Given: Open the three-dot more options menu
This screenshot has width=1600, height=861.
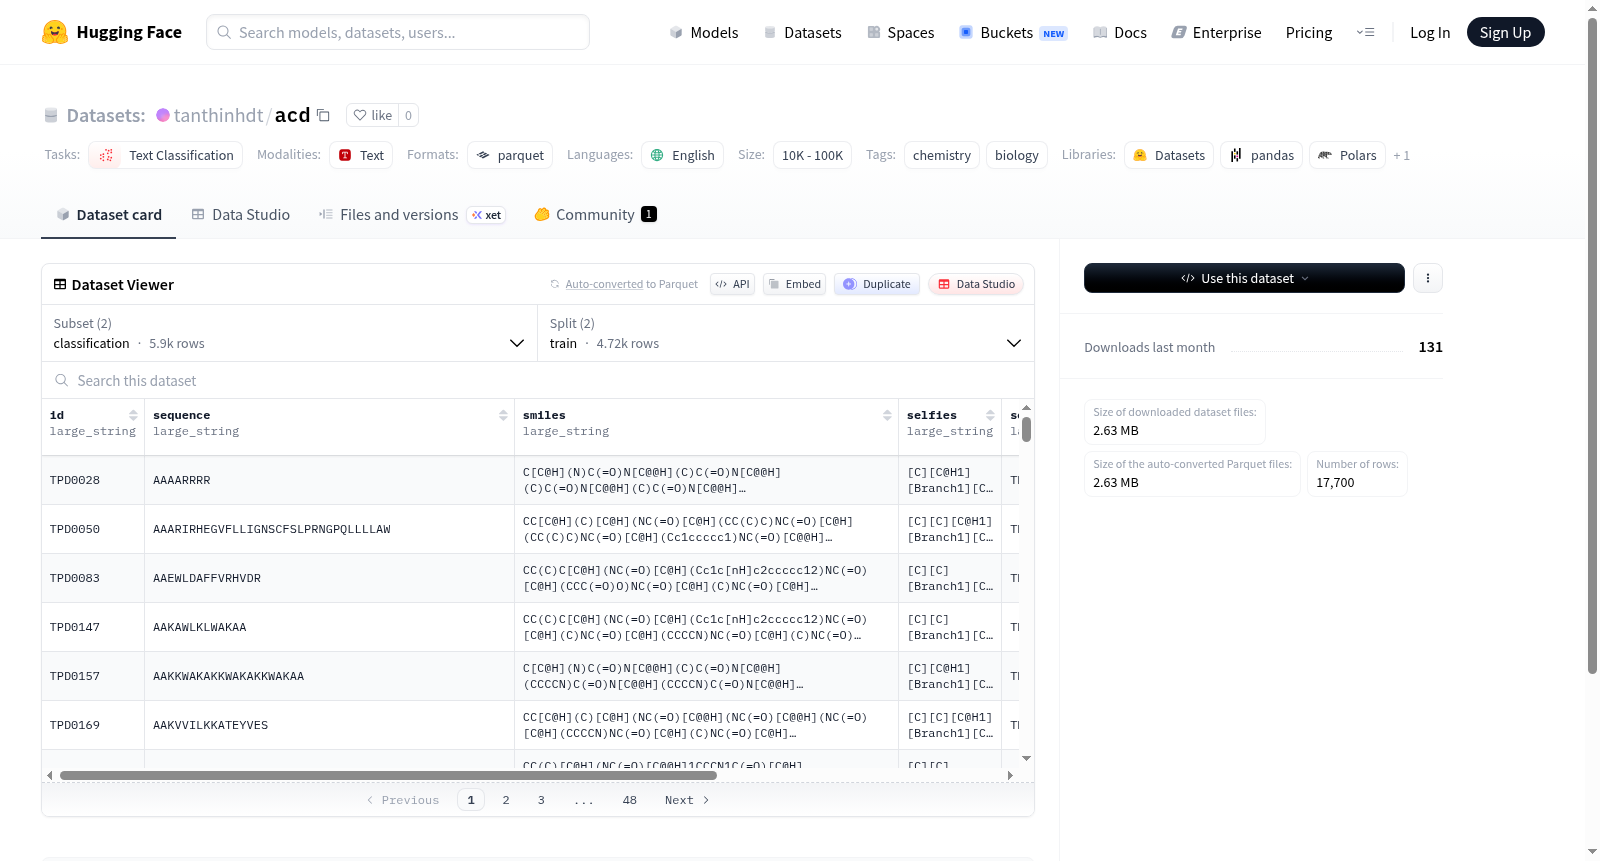Looking at the screenshot, I should click(x=1428, y=278).
